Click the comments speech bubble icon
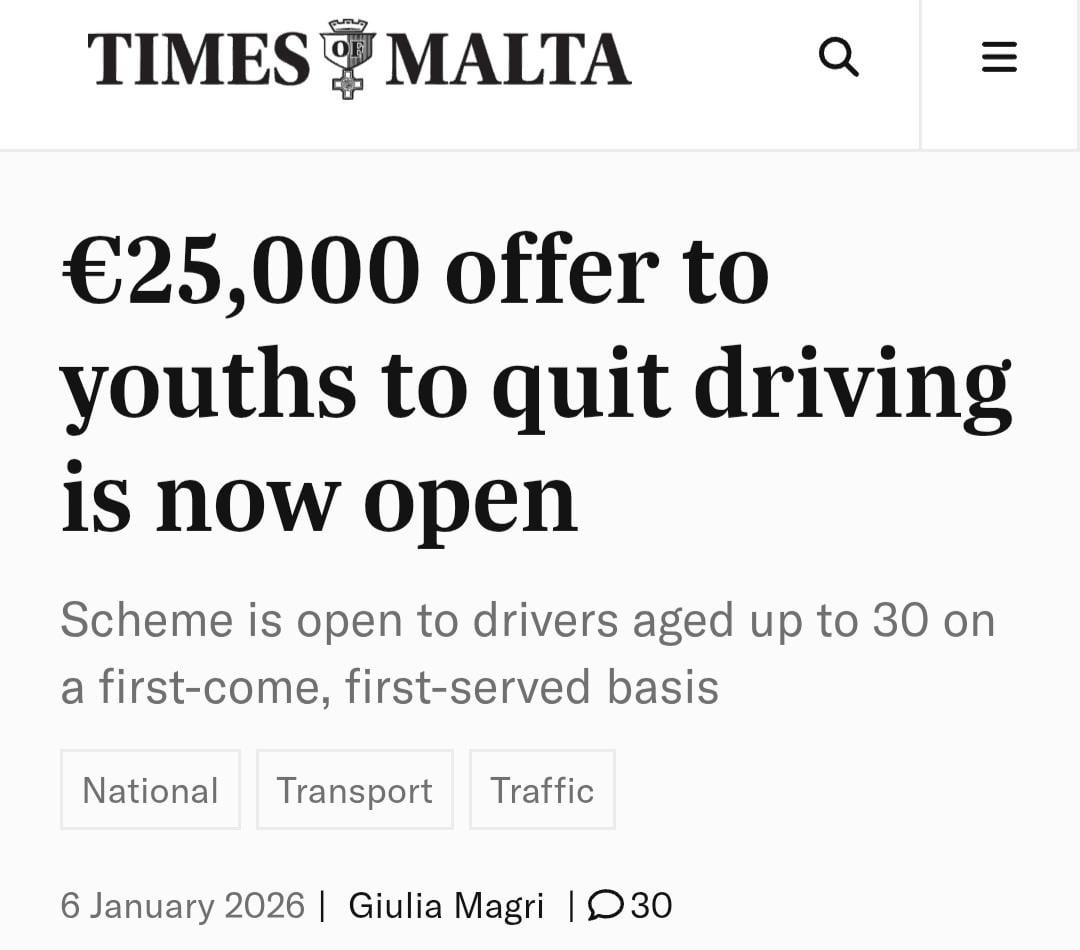This screenshot has width=1080, height=950. click(x=604, y=906)
